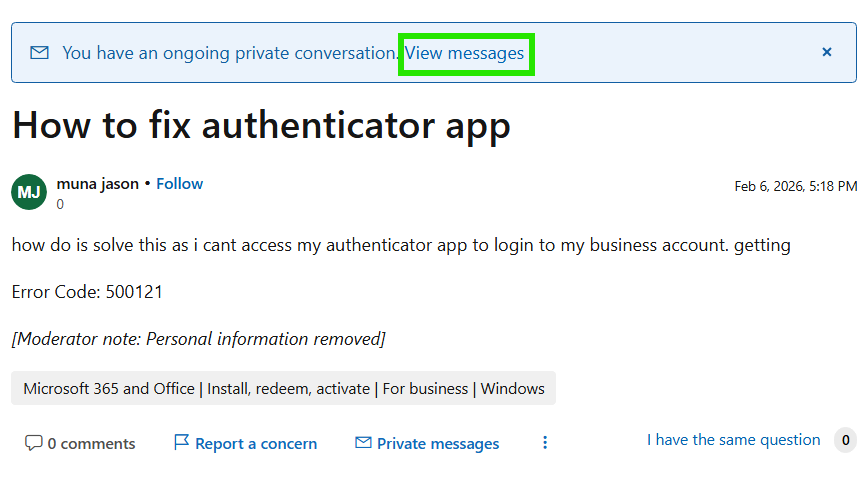This screenshot has width=868, height=478.
Task: Report a concern about this post
Action: point(245,443)
